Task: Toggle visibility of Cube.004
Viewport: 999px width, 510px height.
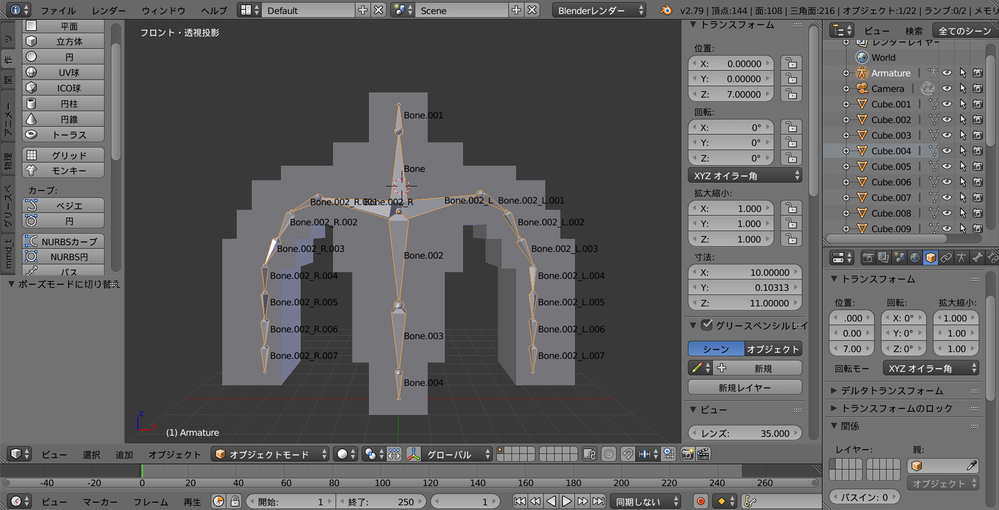Action: (x=946, y=151)
